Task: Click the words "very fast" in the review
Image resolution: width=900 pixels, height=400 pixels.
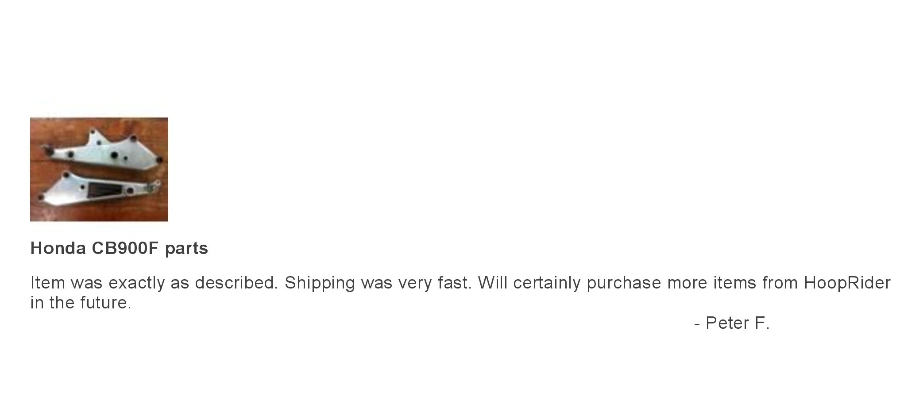Action: 433,283
